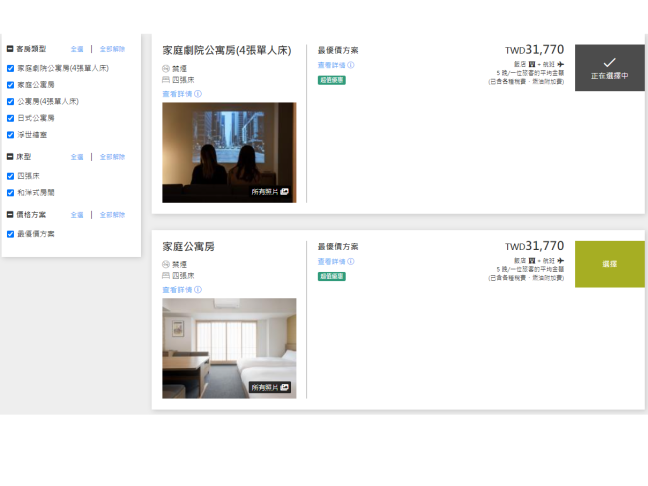
Task: Click the no-smoking icon under 家庭劇院公寓房
Action: coord(166,68)
